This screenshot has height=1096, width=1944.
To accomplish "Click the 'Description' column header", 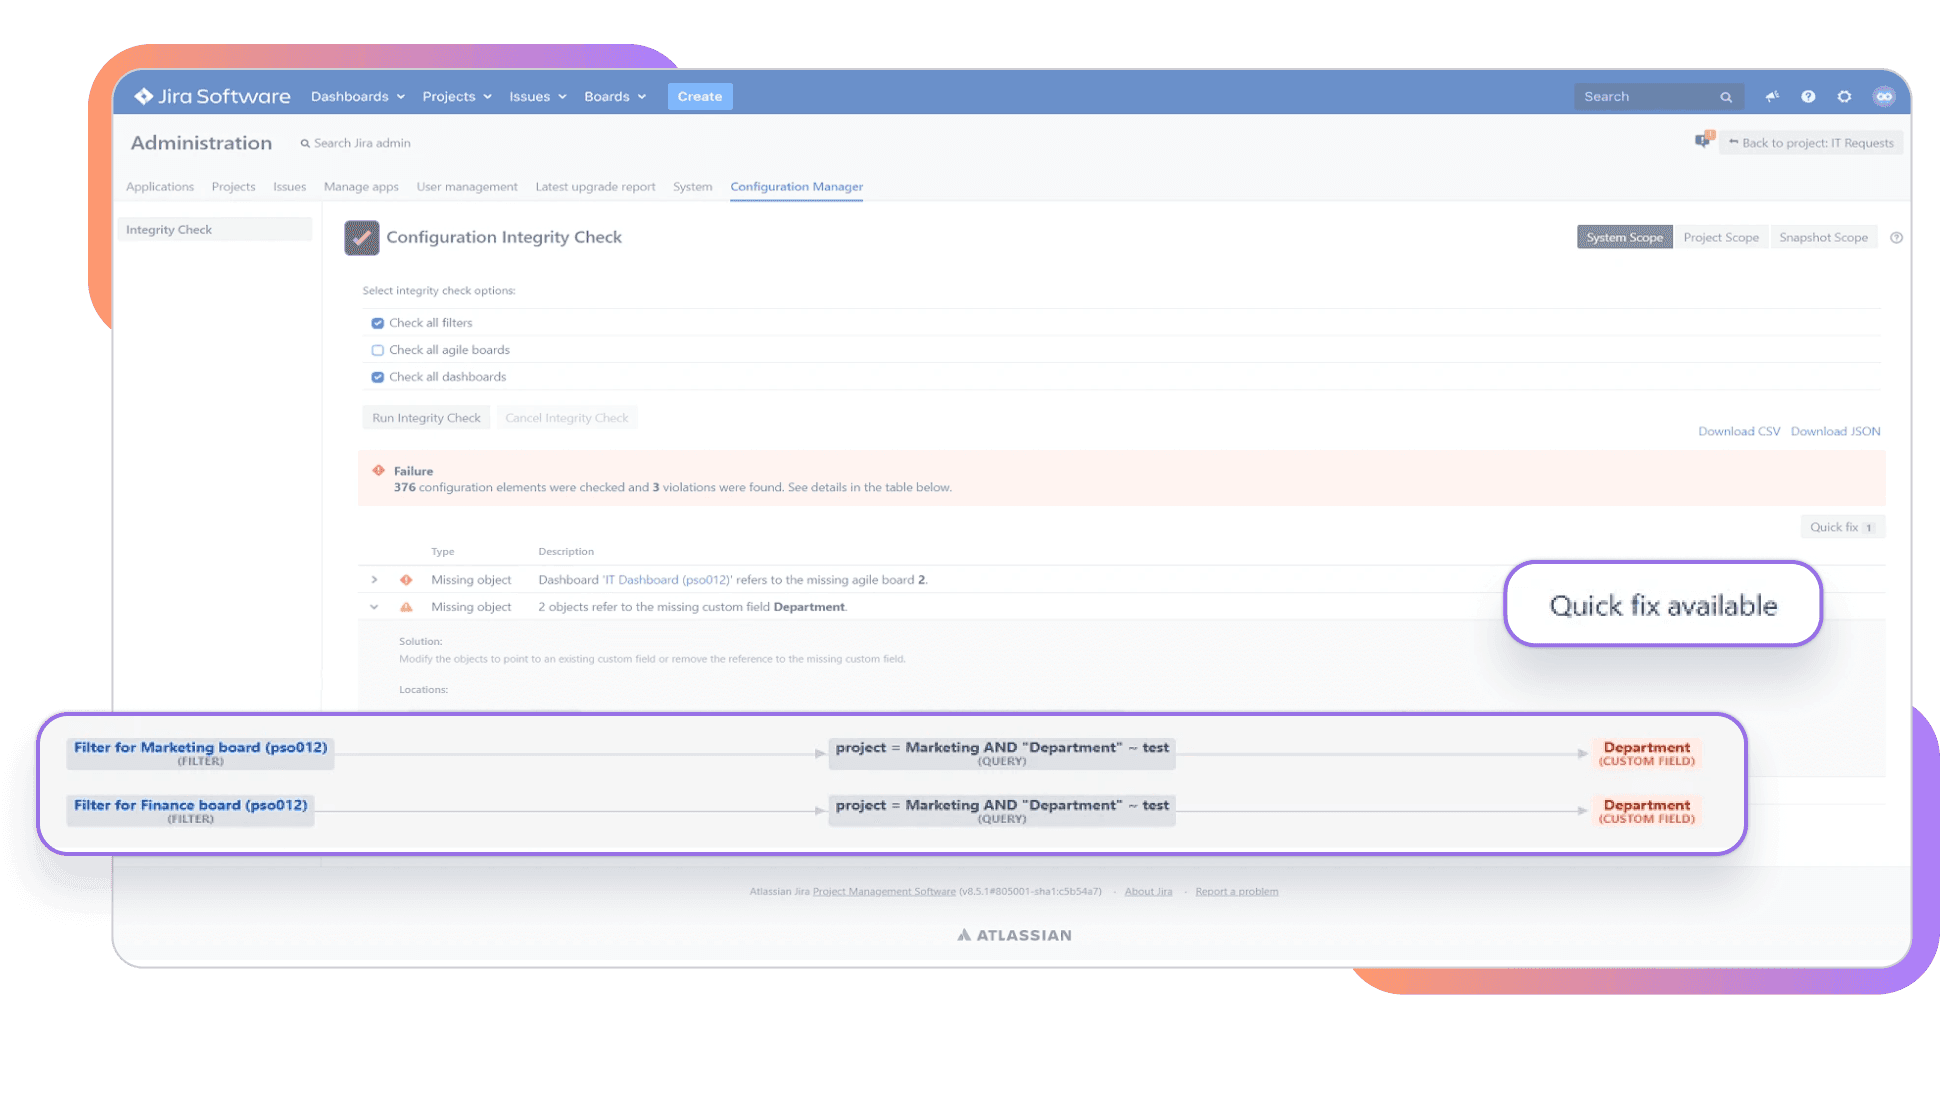I will click(566, 552).
